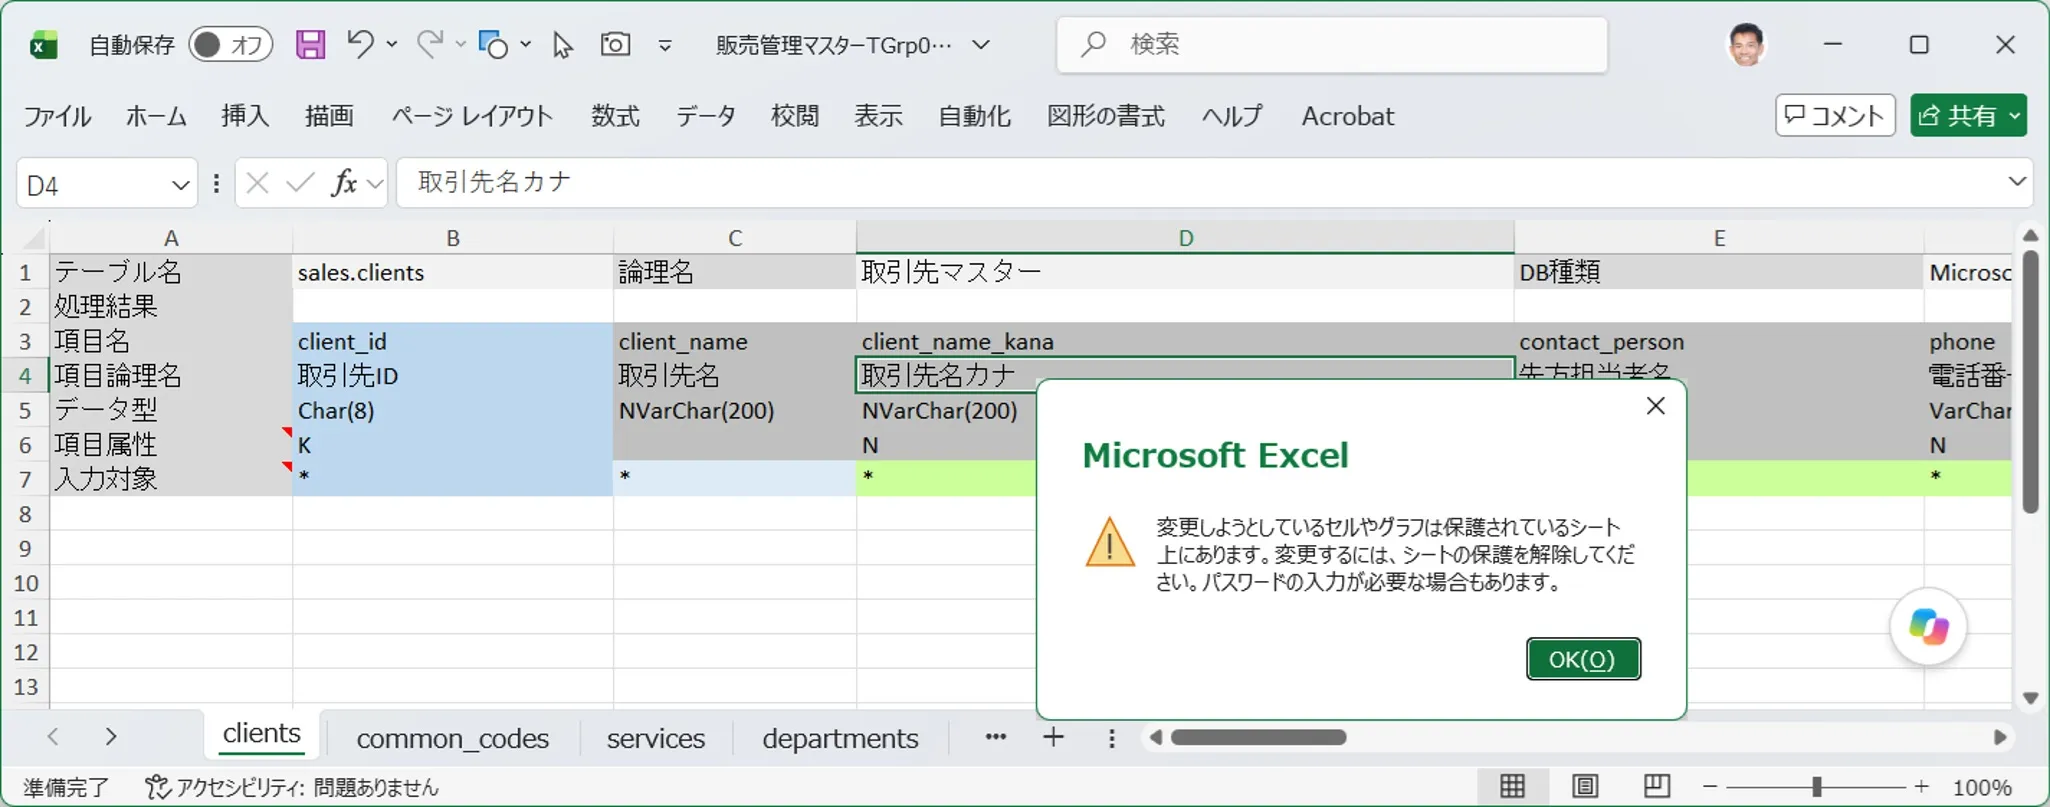Switch to Page Break Preview icon
Viewport: 2050px width, 807px height.
pyautogui.click(x=1657, y=786)
